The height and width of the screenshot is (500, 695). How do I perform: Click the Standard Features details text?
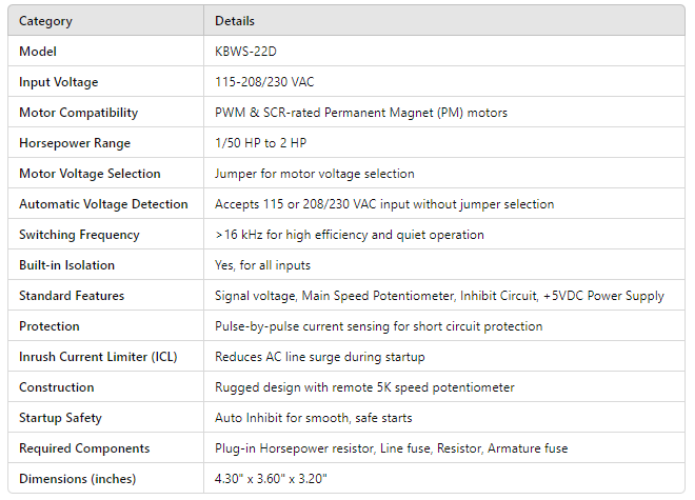point(439,296)
